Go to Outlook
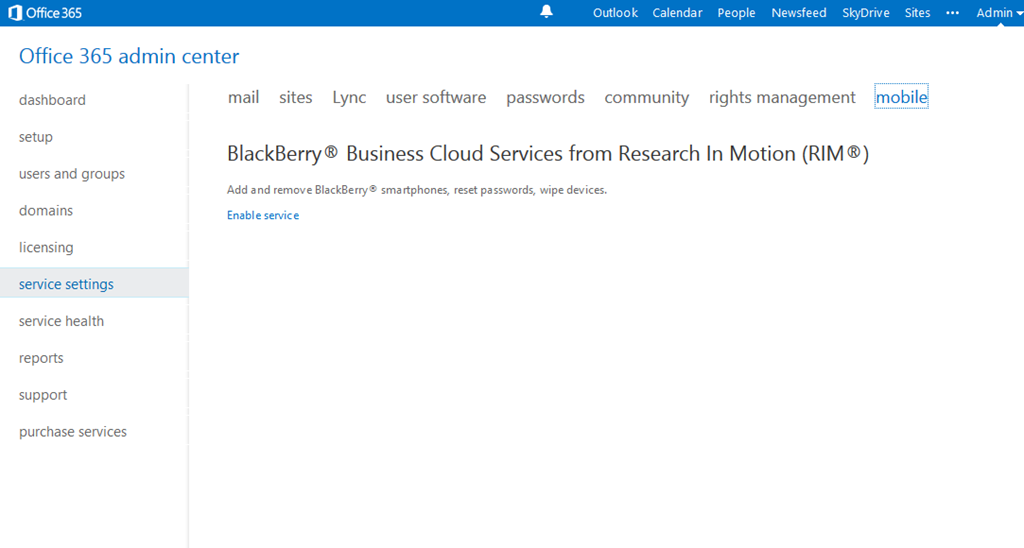Image resolution: width=1024 pixels, height=548 pixels. click(x=615, y=13)
